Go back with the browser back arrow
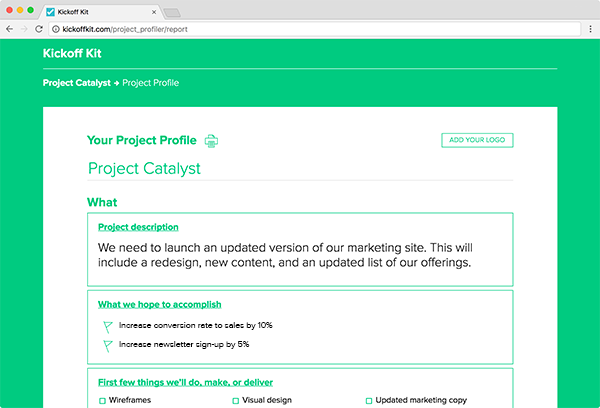The width and height of the screenshot is (600, 408). tap(10, 29)
